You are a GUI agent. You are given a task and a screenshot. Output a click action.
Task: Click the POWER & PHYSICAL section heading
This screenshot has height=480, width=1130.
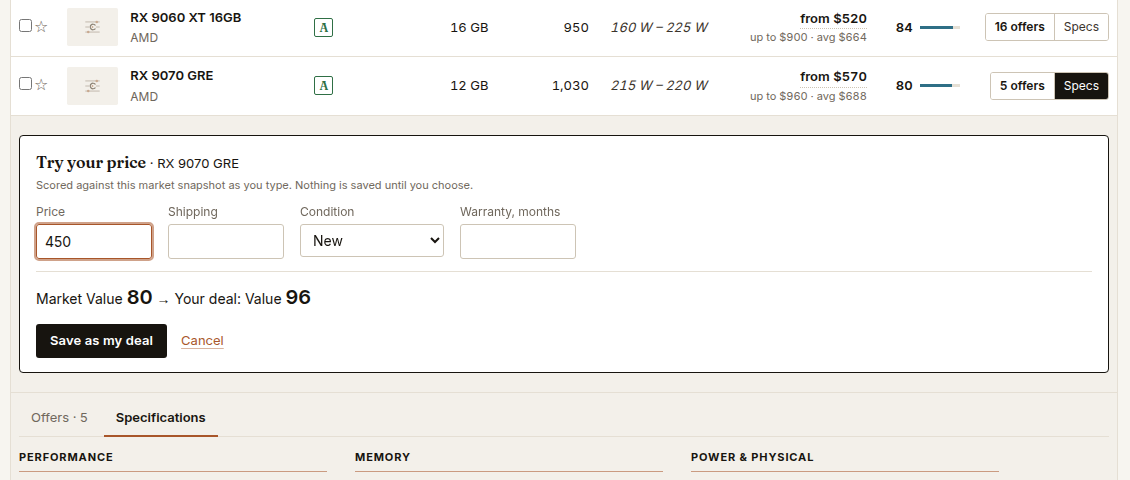(752, 457)
